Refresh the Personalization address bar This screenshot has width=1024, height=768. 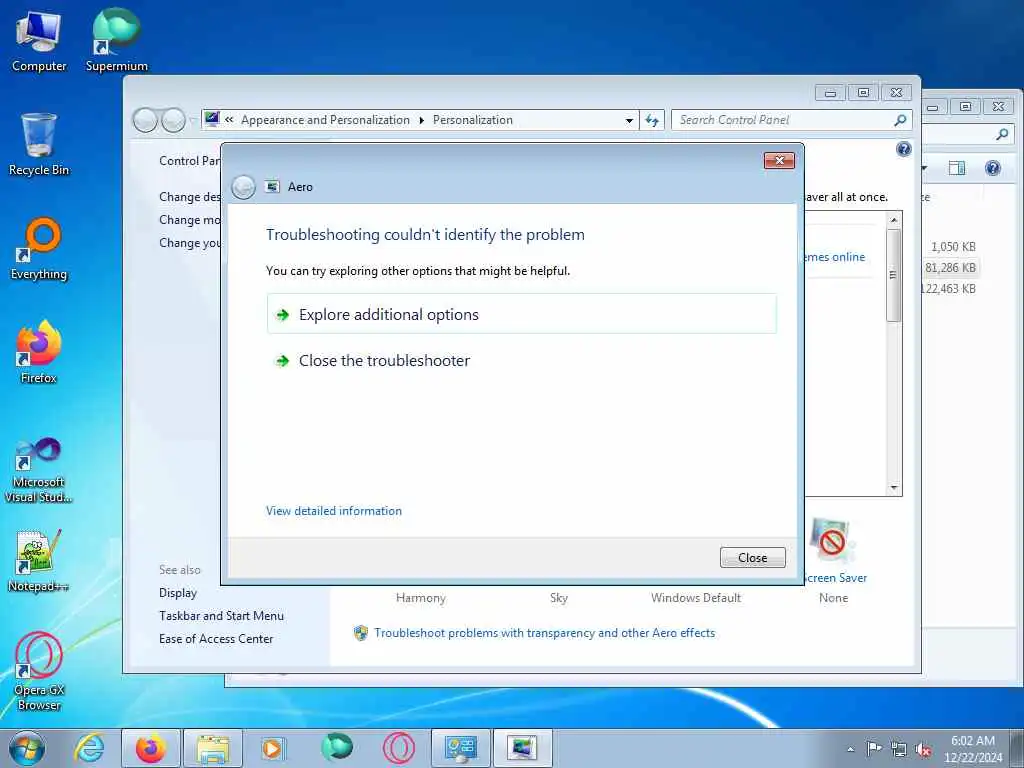coord(652,120)
